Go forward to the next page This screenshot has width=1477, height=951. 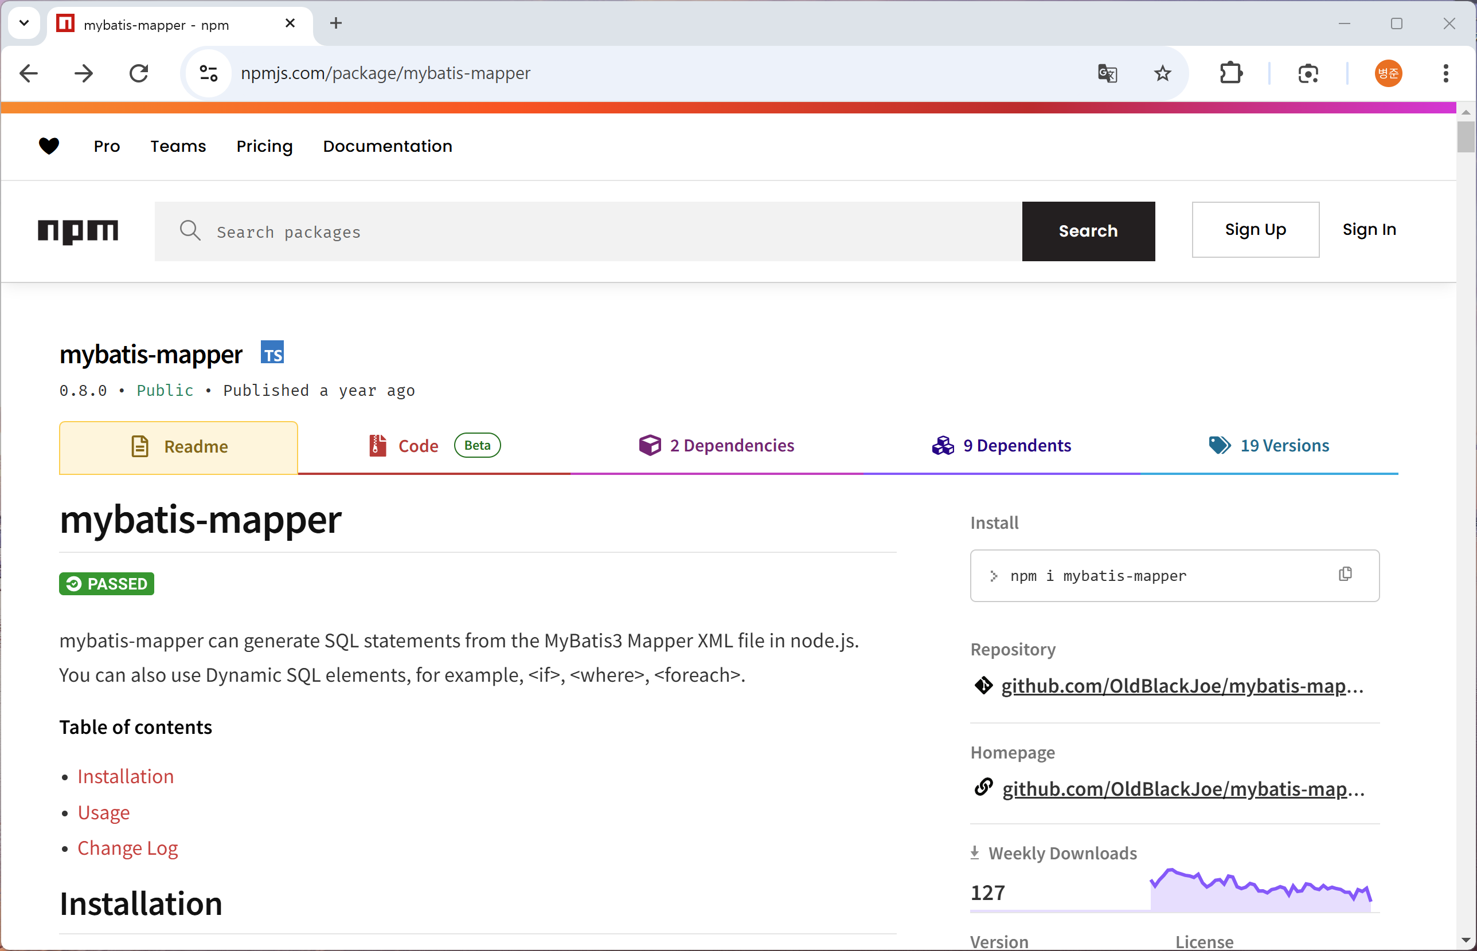tap(84, 73)
